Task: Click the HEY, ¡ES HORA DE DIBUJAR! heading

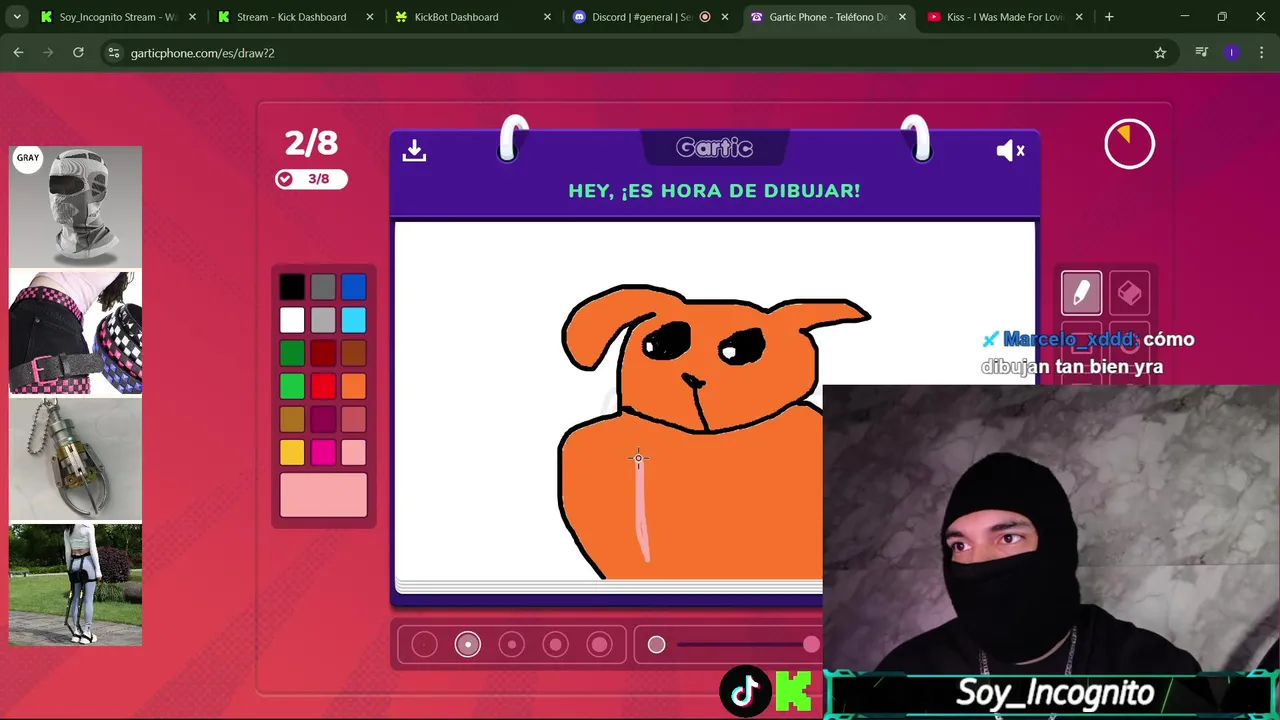Action: 714,191
